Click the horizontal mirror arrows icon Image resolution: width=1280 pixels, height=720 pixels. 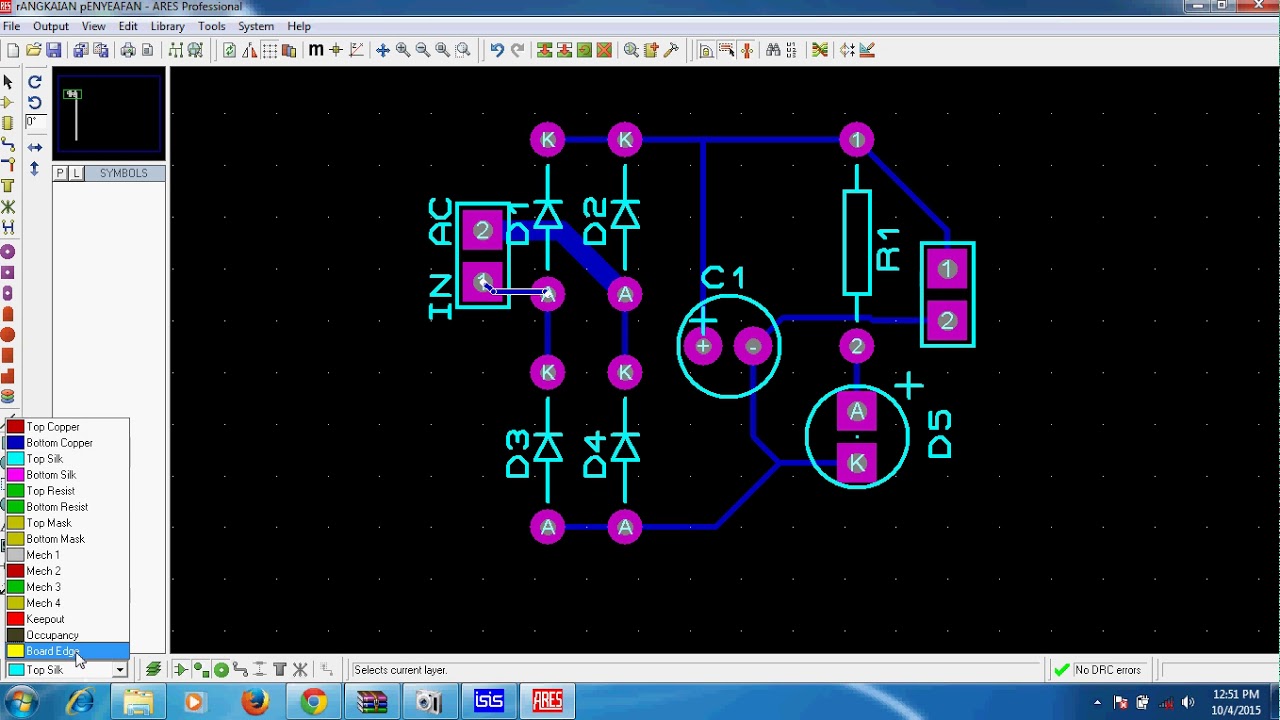(35, 147)
